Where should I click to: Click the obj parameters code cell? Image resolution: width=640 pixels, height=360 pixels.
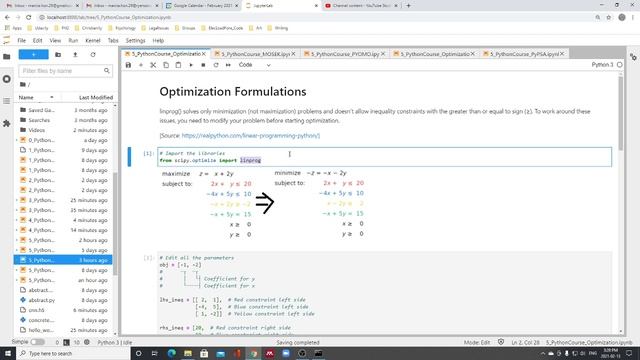click(x=385, y=293)
